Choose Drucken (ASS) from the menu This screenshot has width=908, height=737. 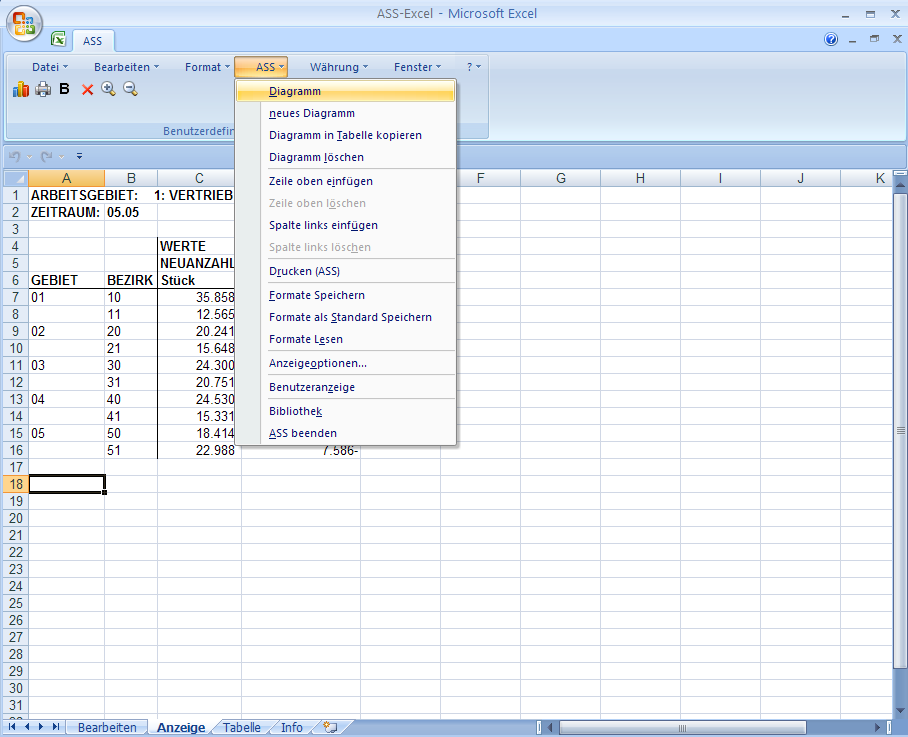pos(346,271)
